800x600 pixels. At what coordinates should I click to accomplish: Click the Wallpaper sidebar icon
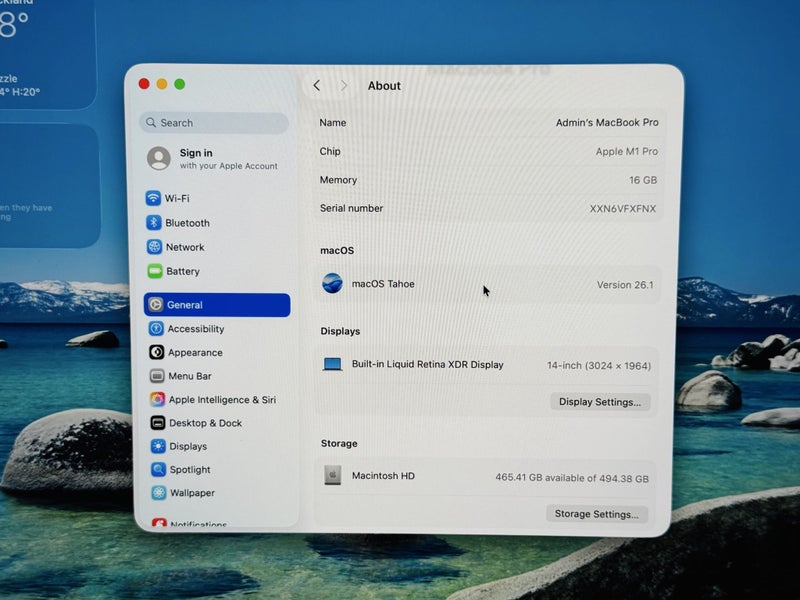pos(158,493)
